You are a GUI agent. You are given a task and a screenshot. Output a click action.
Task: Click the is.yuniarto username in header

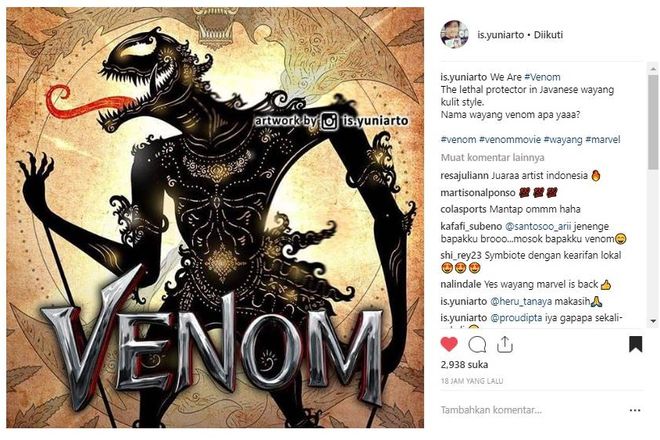(x=500, y=35)
